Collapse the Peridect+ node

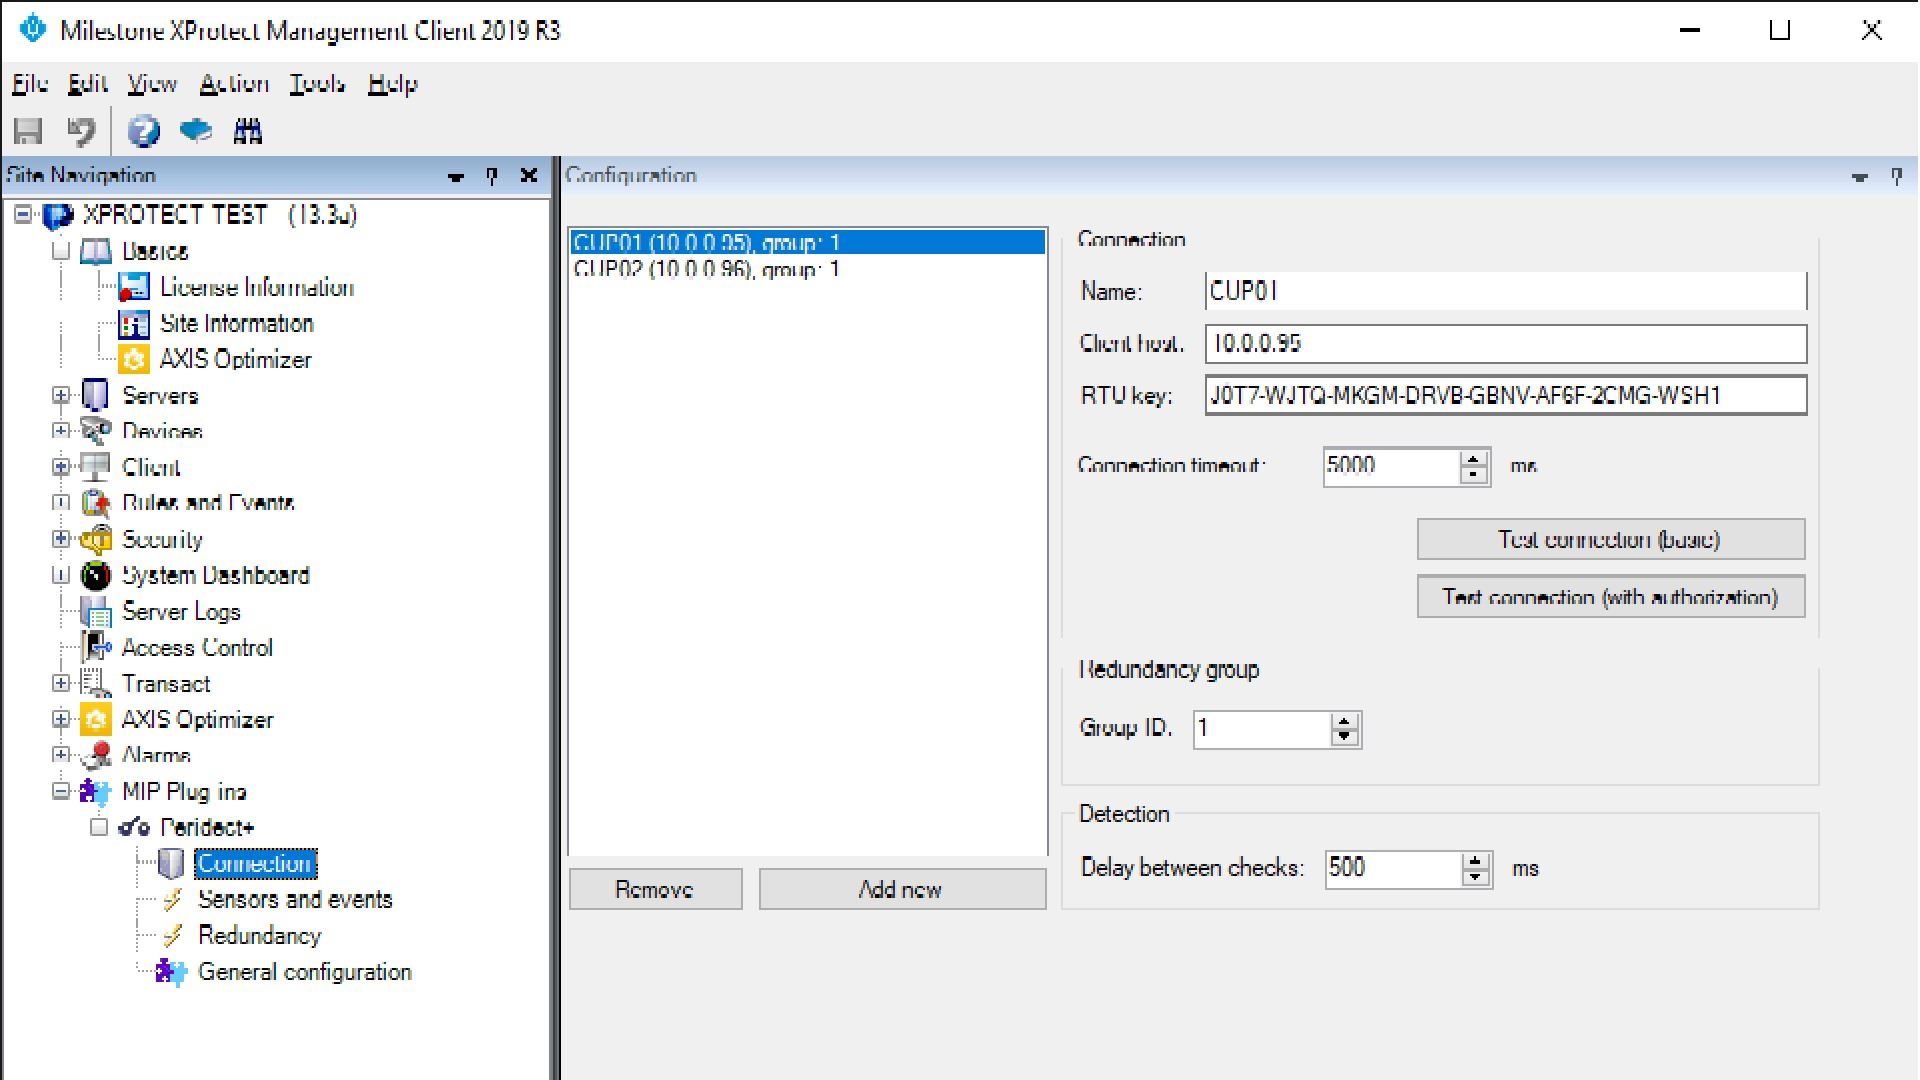[x=99, y=827]
